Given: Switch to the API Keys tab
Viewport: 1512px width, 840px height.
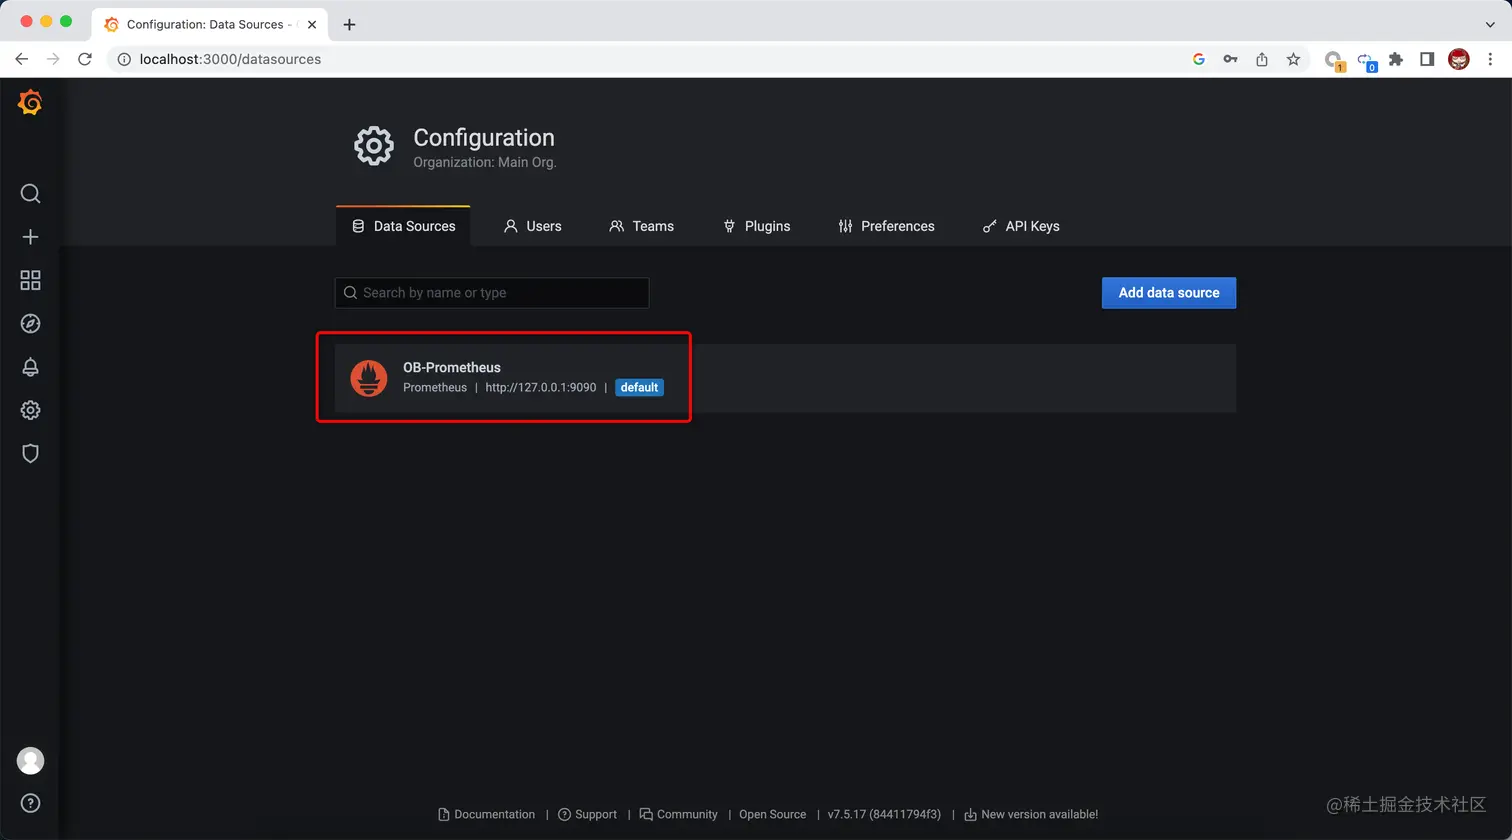Looking at the screenshot, I should pos(1020,226).
